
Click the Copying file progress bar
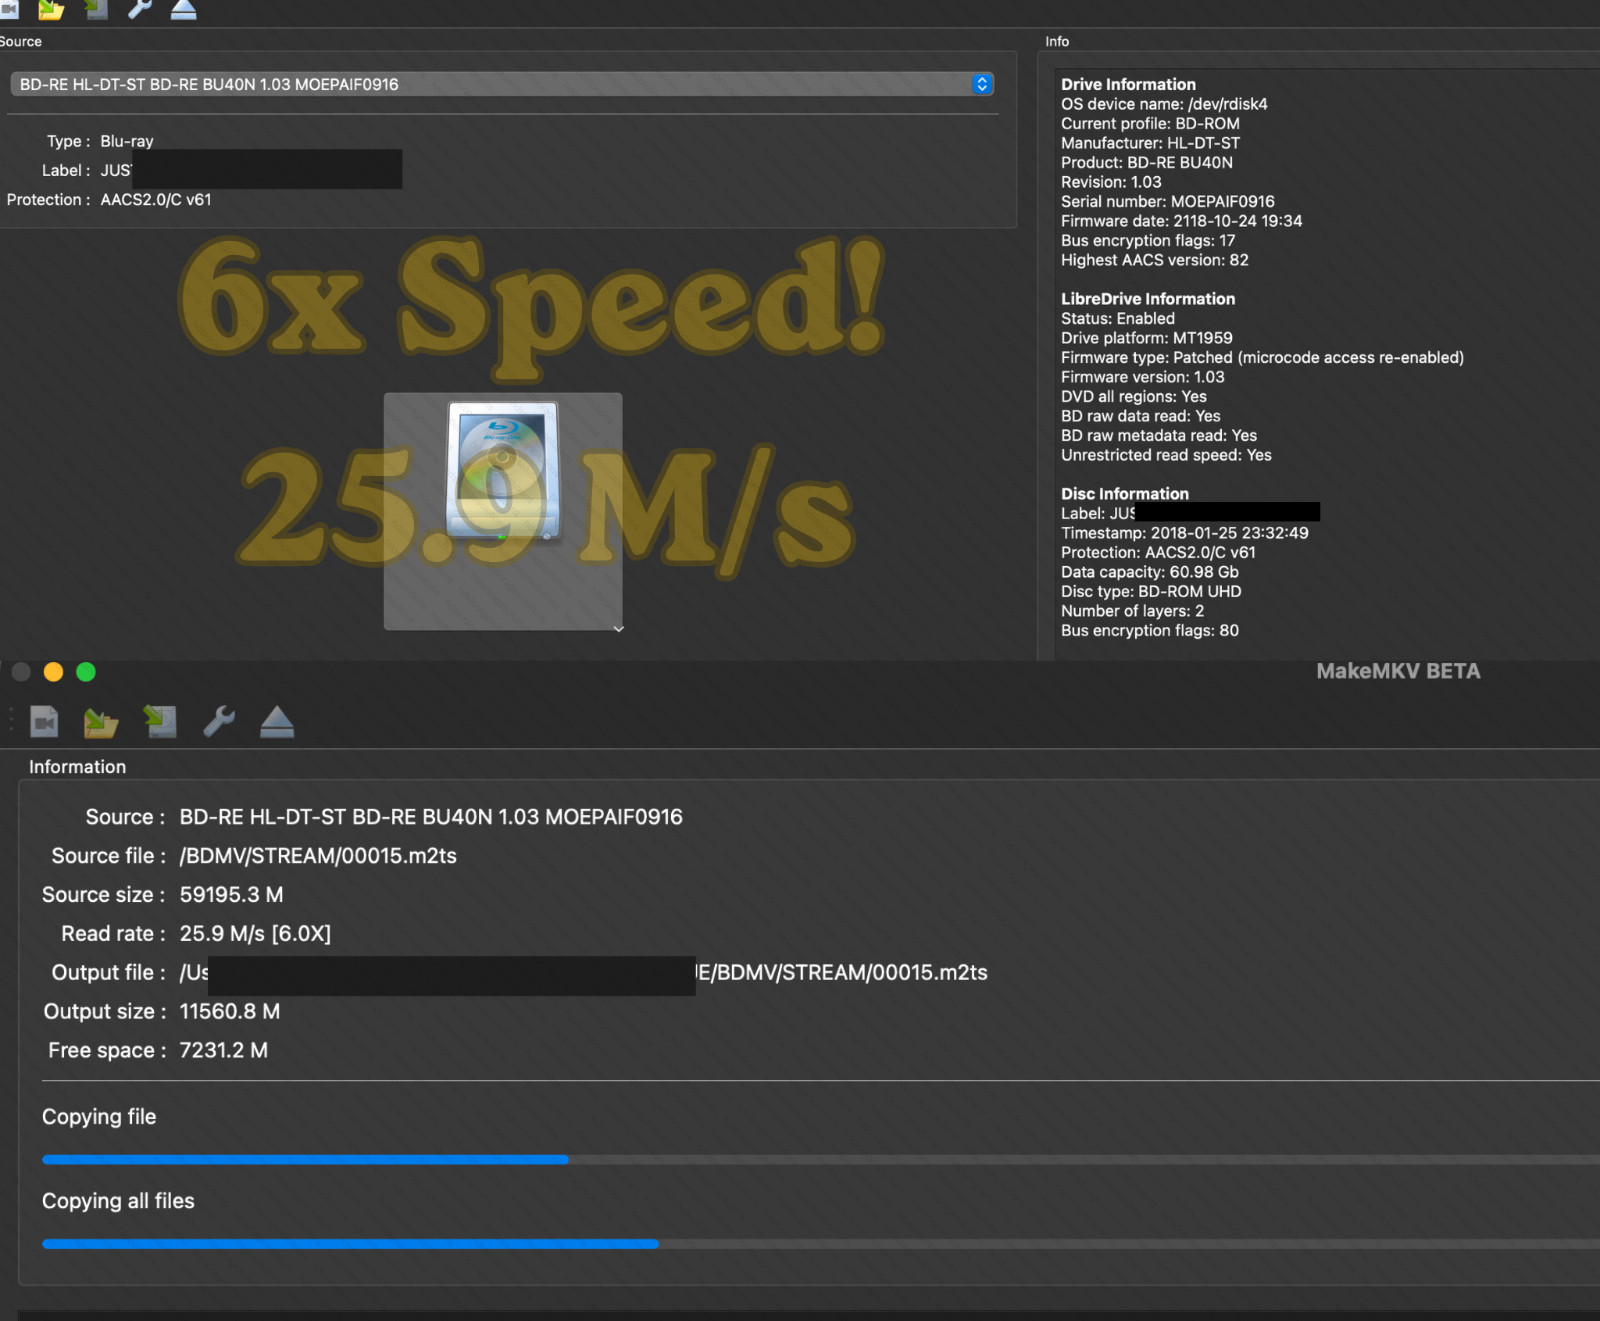click(x=820, y=1160)
